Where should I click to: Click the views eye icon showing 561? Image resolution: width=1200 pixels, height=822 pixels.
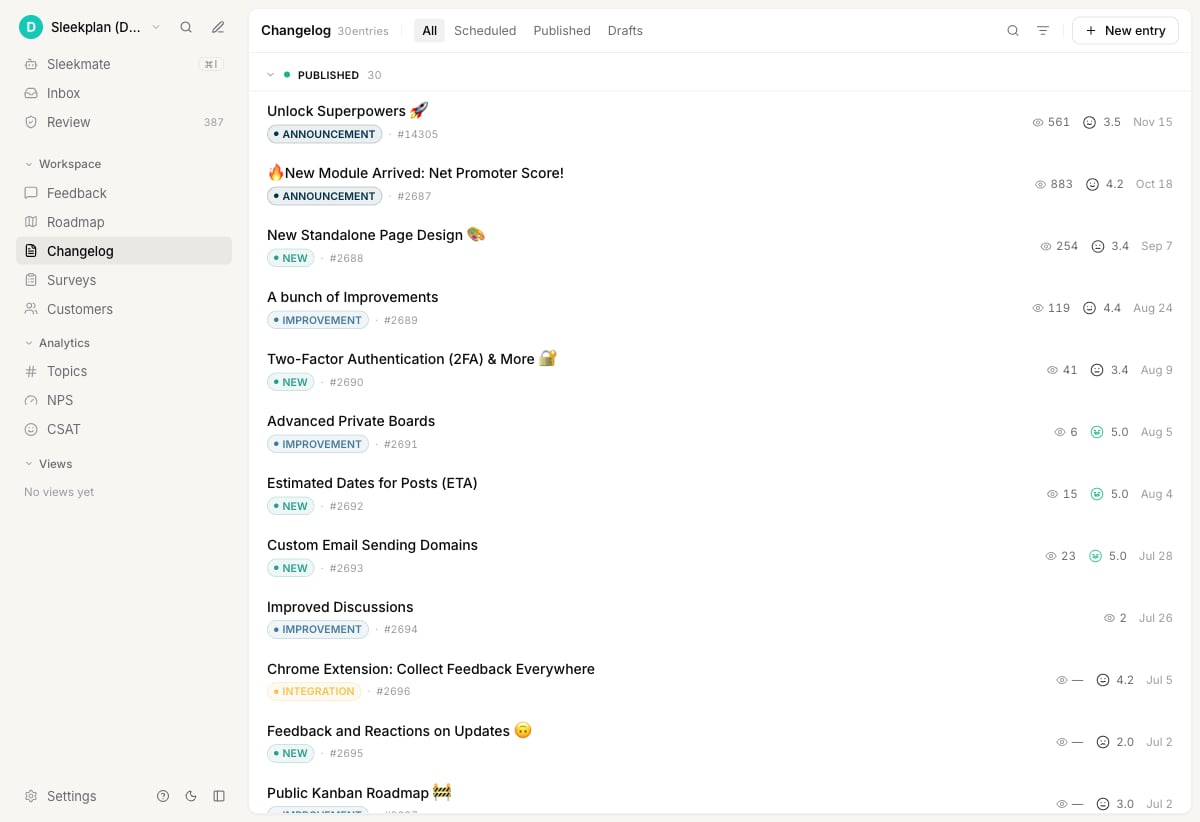(1038, 122)
